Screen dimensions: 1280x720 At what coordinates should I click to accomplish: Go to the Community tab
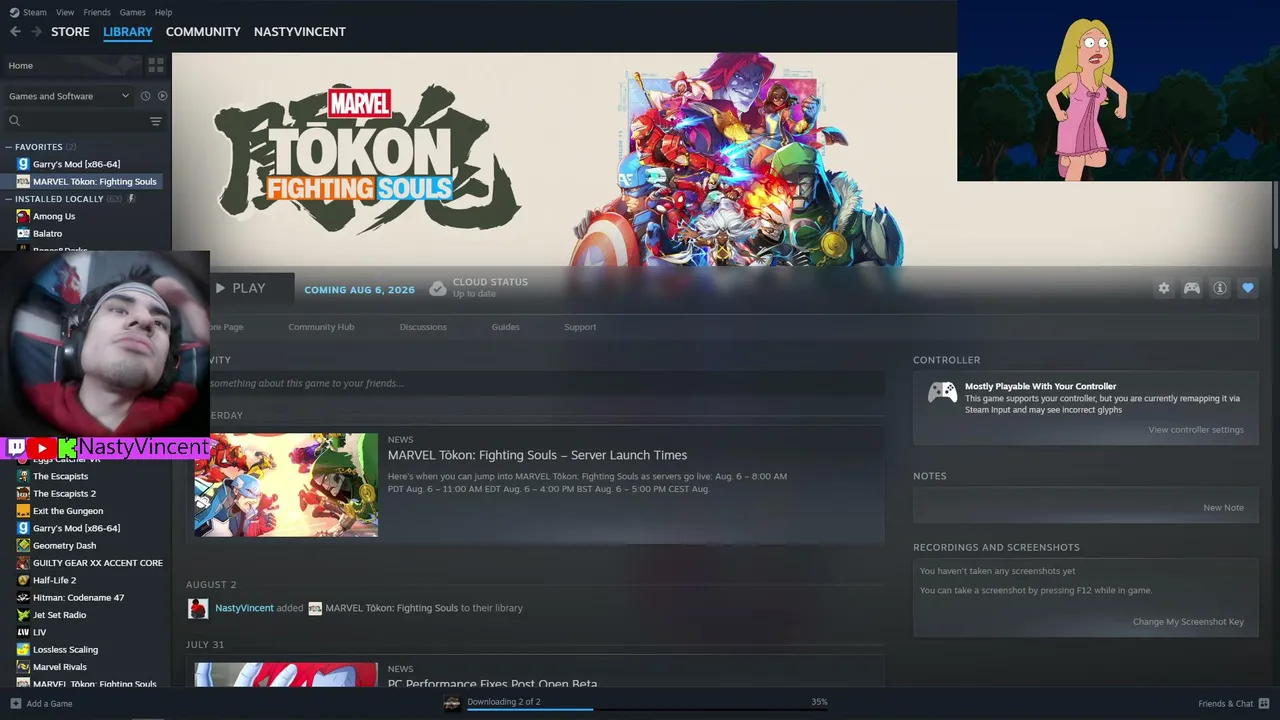click(x=203, y=32)
